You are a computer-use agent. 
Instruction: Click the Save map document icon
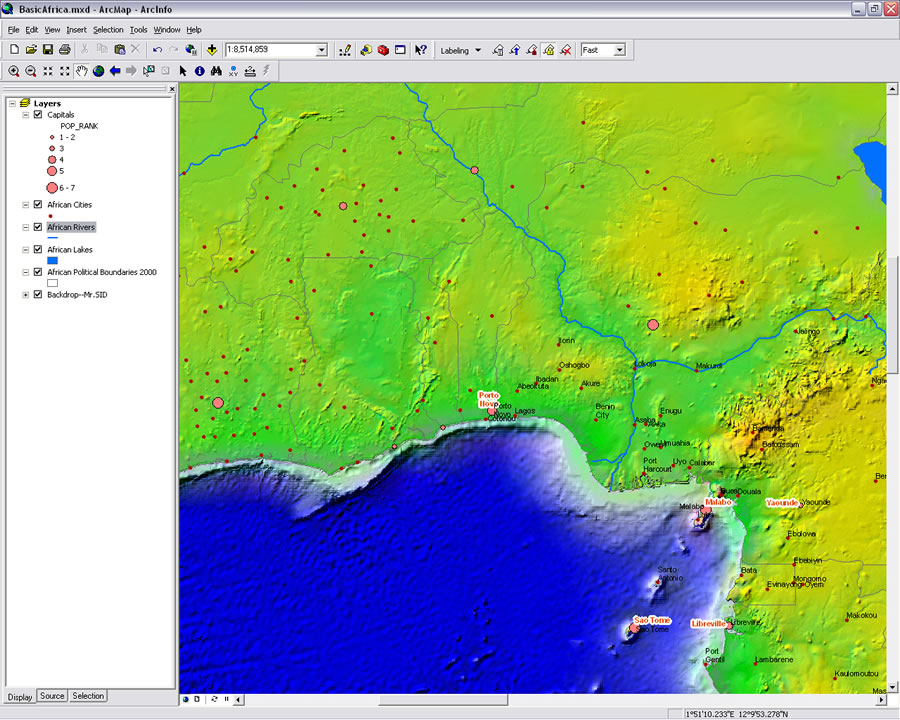pyautogui.click(x=47, y=50)
